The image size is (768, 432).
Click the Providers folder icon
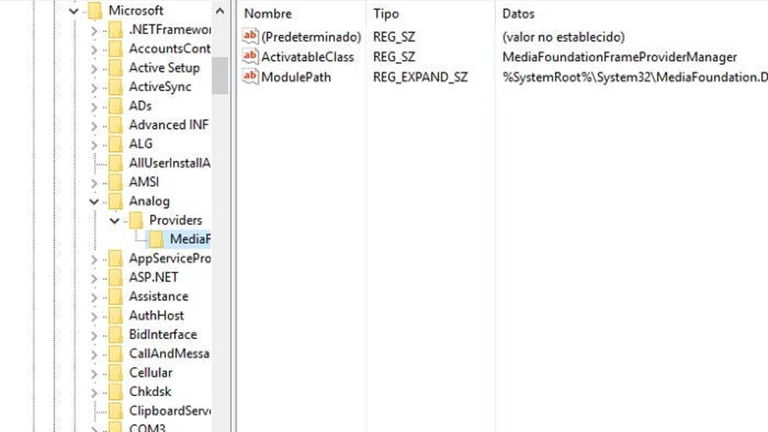pos(136,220)
